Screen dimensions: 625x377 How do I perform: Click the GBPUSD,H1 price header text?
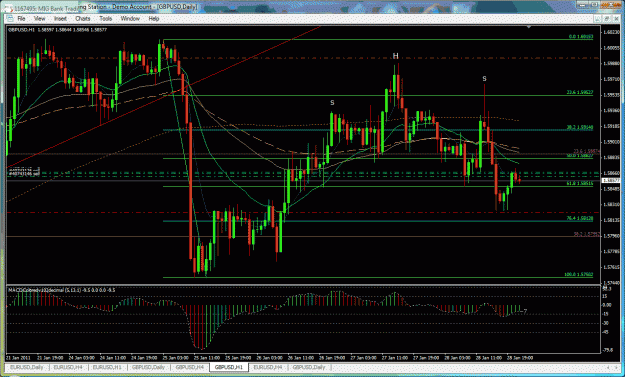[57, 29]
